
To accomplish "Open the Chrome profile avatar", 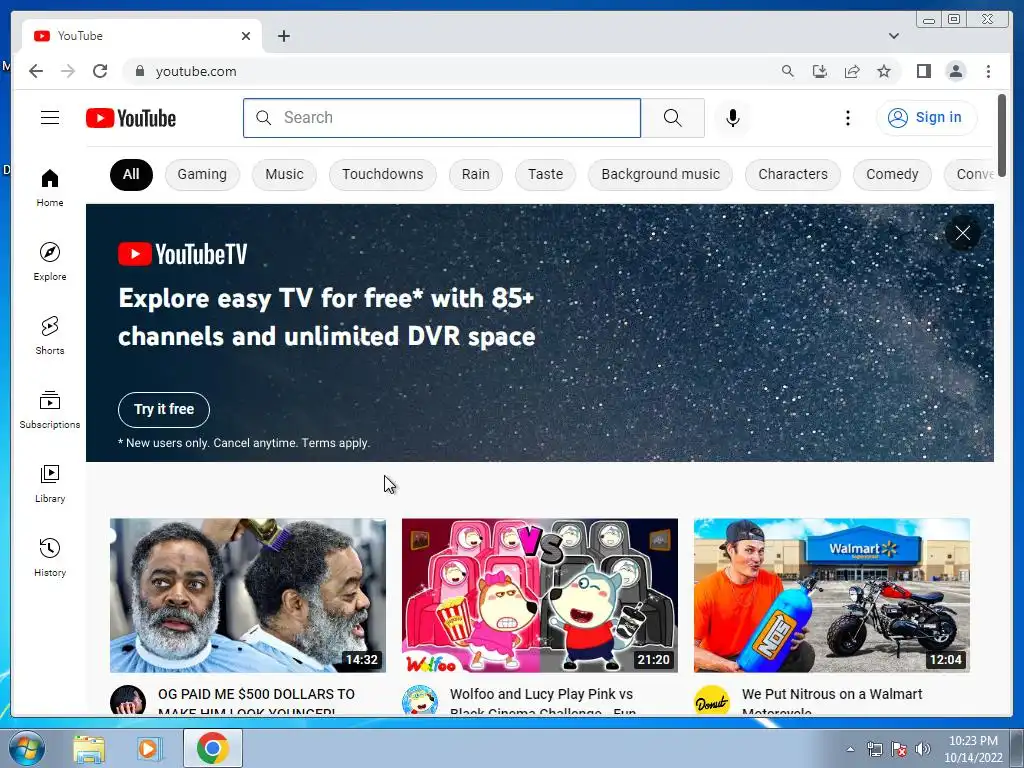I will pos(955,71).
